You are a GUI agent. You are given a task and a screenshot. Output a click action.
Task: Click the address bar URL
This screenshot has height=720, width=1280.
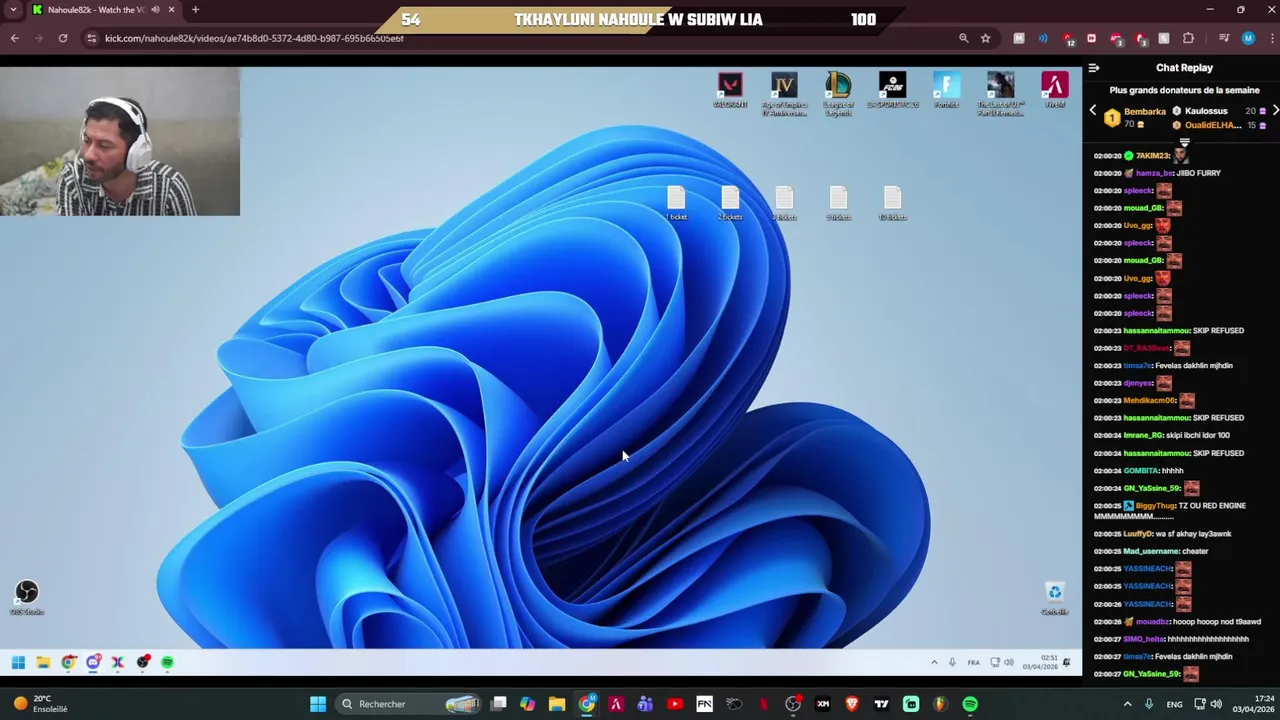[x=254, y=38]
